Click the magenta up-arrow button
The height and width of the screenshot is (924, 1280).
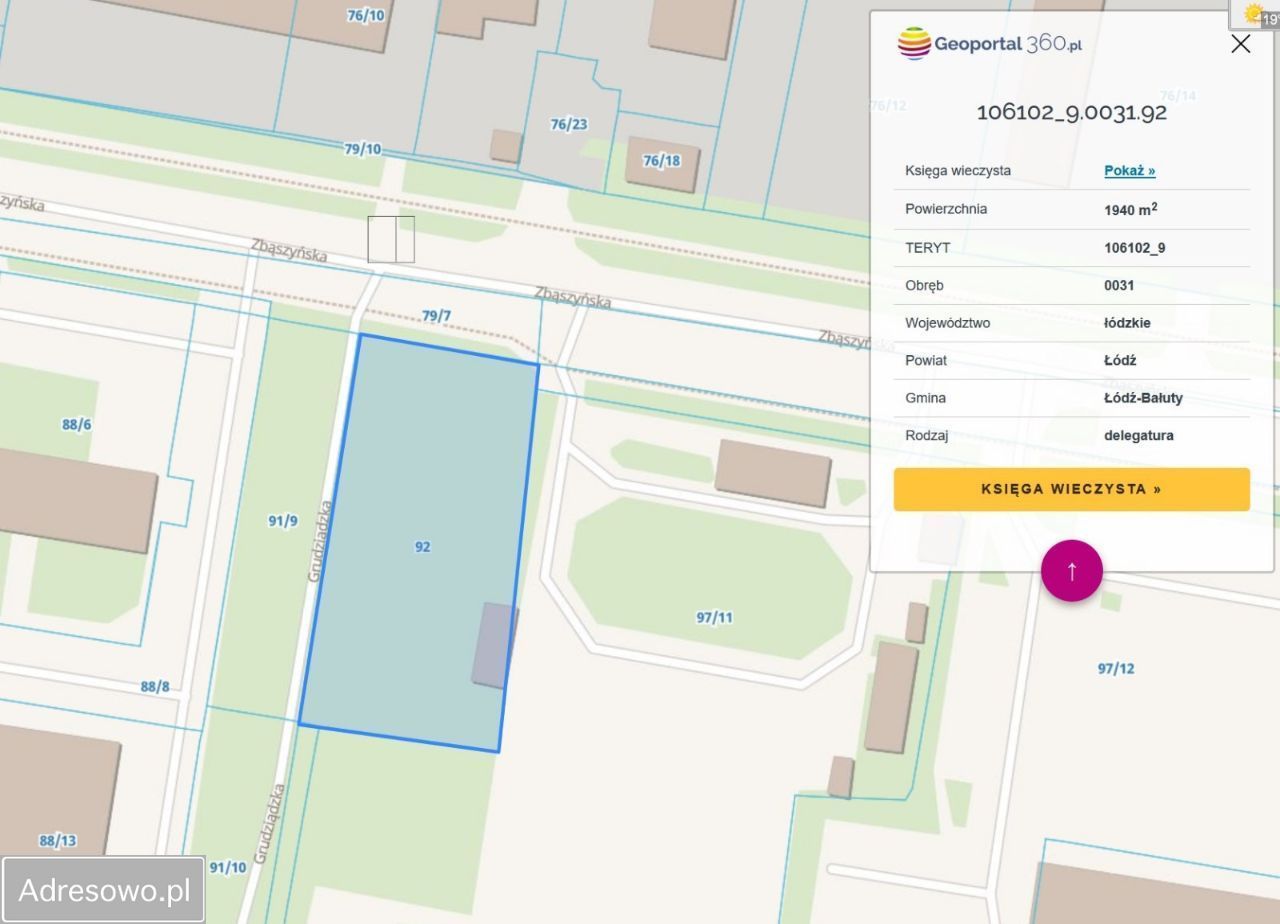[x=1072, y=571]
